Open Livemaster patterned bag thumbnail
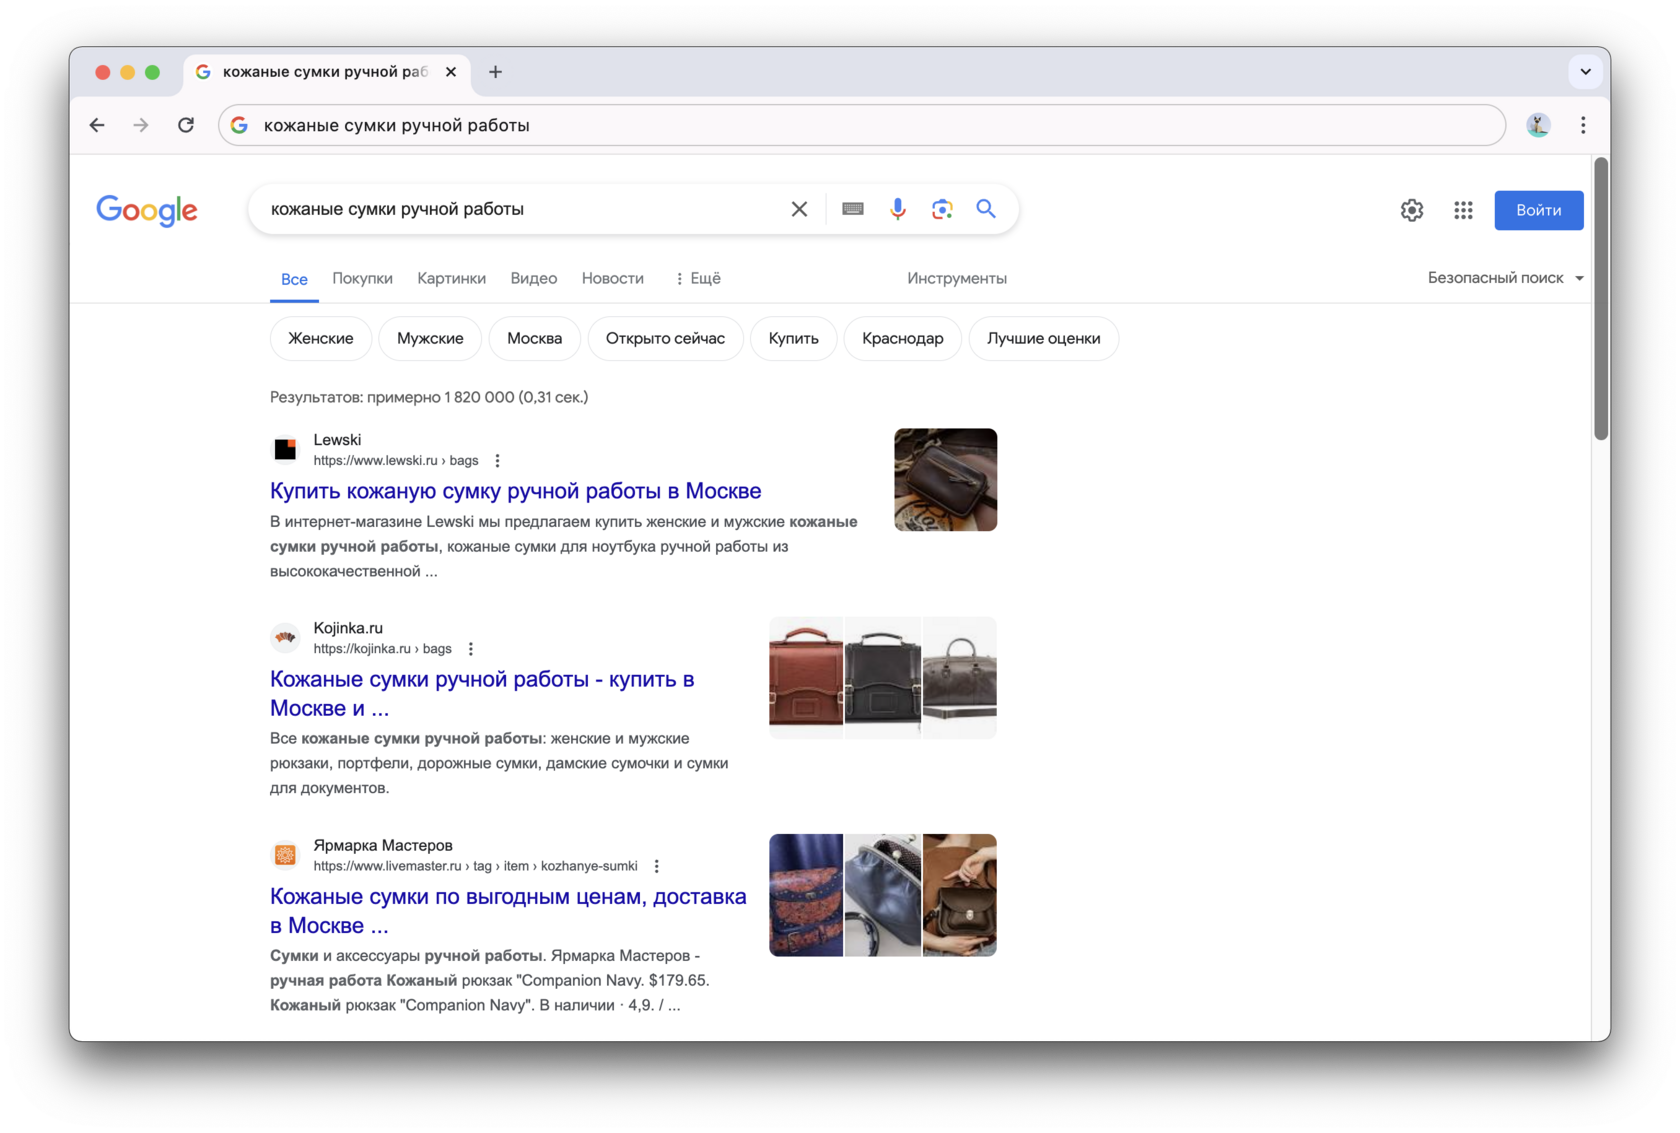This screenshot has width=1680, height=1133. click(806, 895)
